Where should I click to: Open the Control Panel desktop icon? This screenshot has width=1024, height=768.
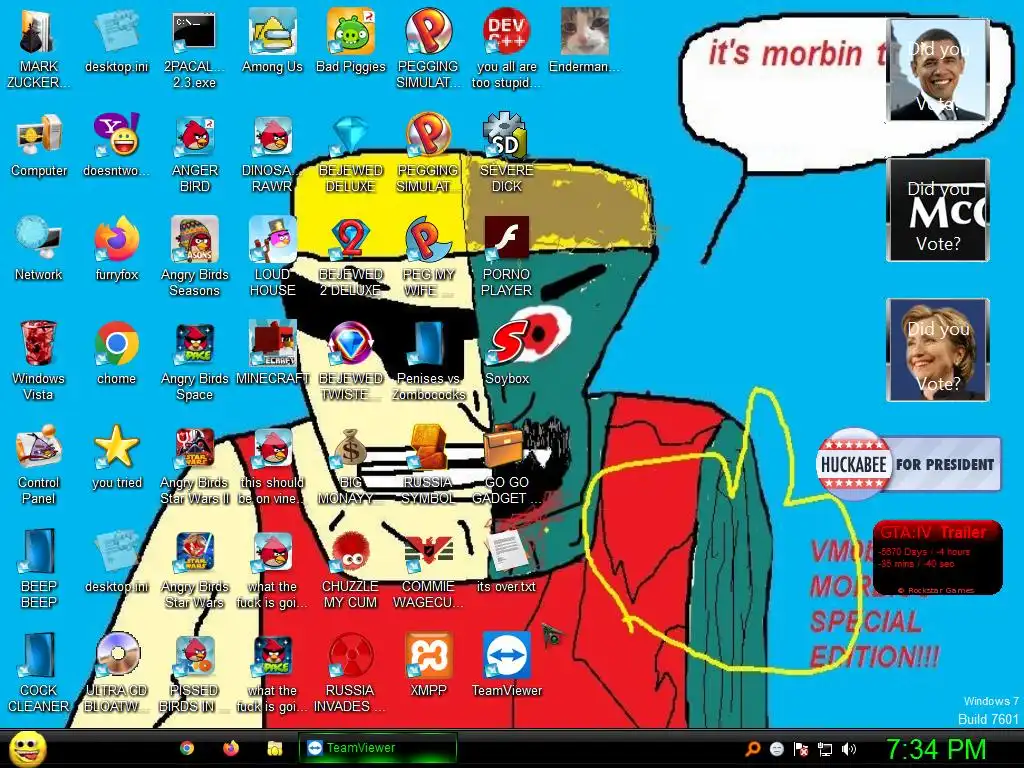click(x=38, y=464)
